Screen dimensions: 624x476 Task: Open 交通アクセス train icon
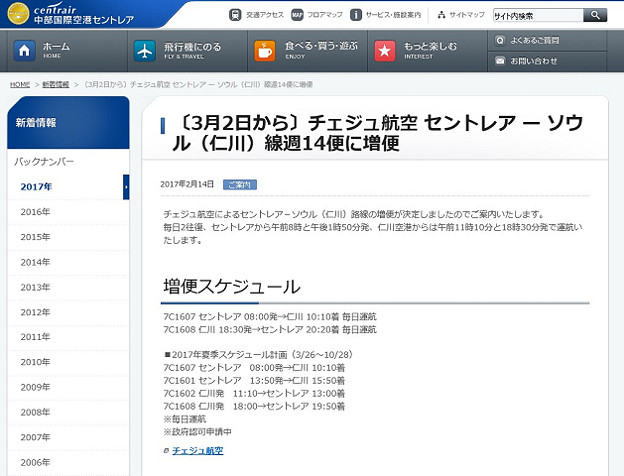[x=235, y=15]
